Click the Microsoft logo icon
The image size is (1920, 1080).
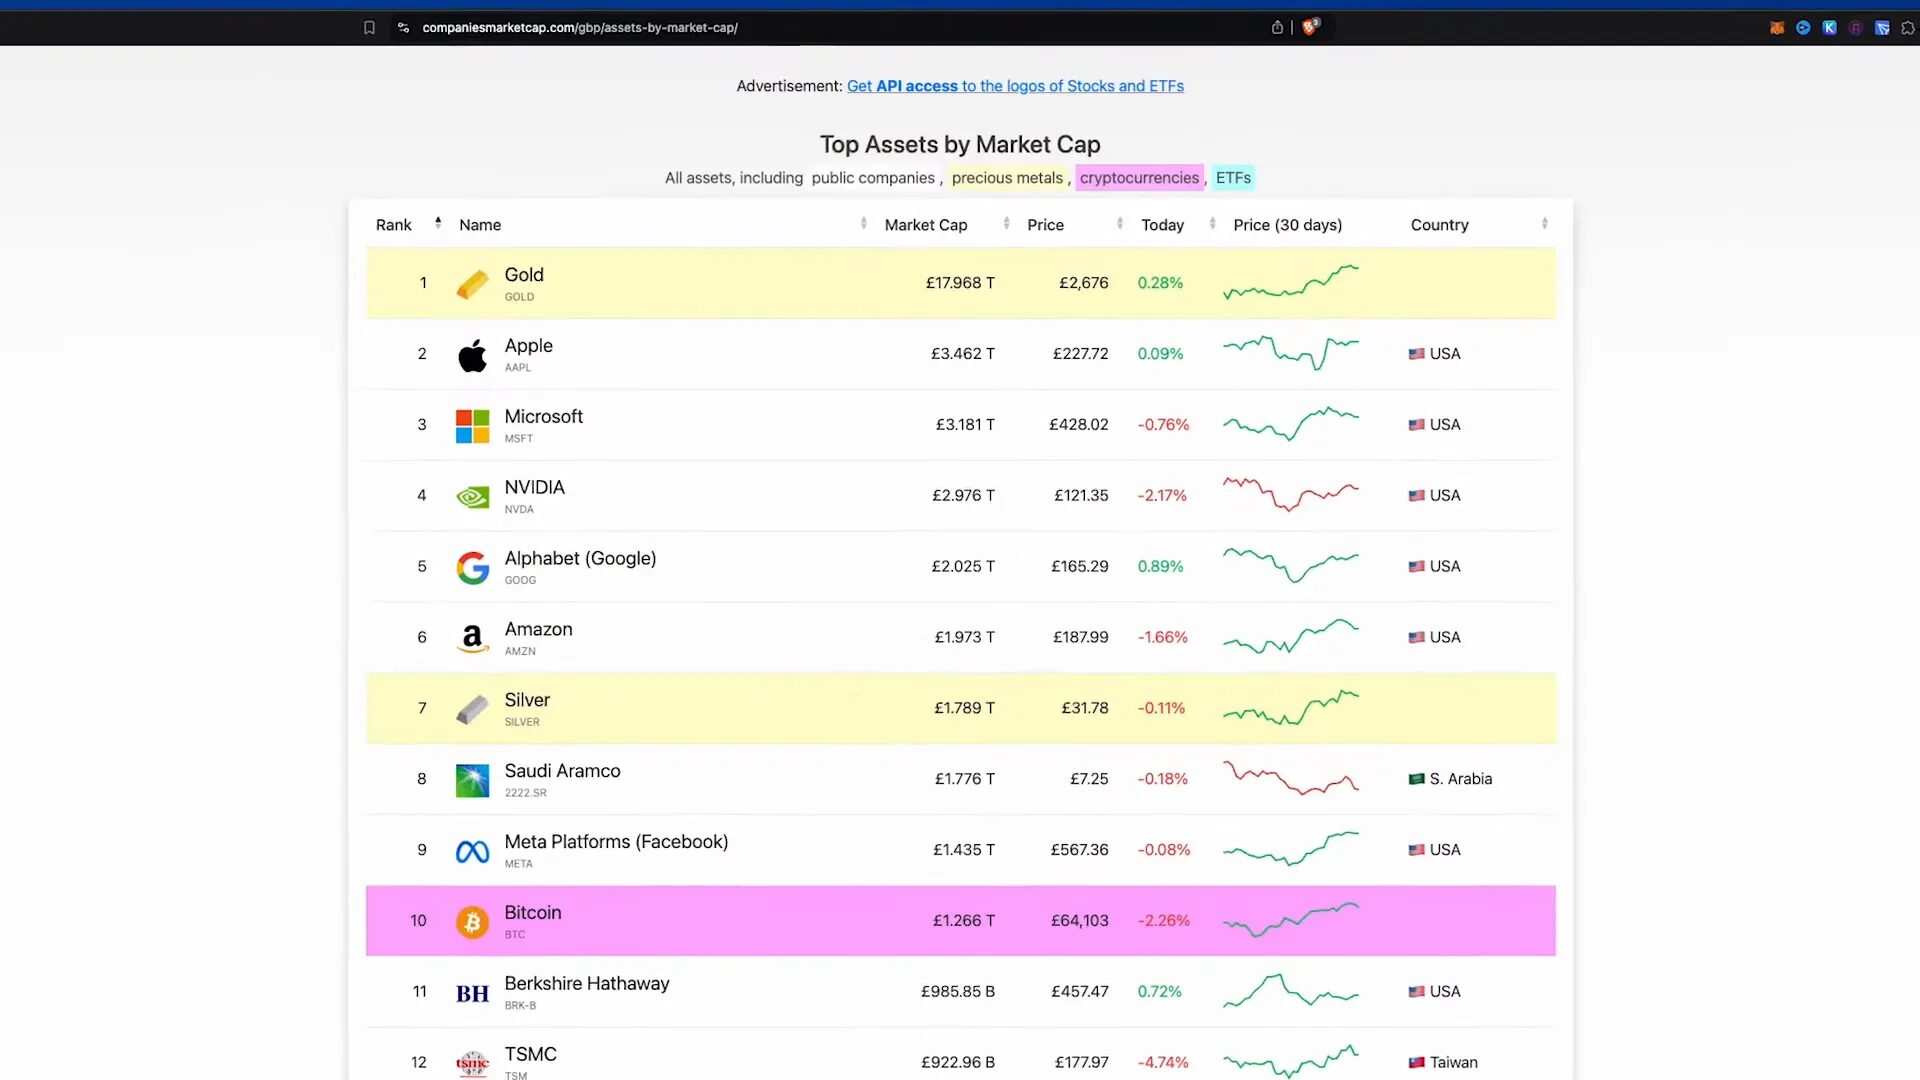click(x=471, y=425)
